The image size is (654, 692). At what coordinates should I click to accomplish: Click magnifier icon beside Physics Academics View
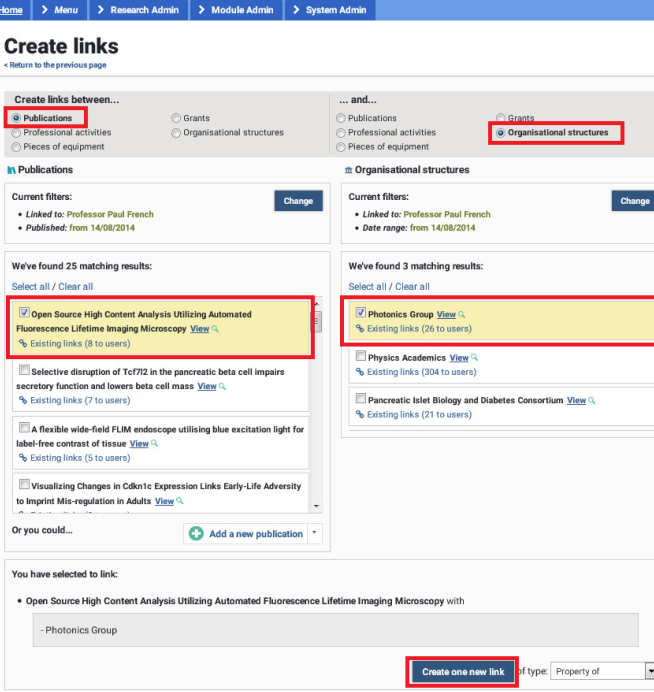(476, 358)
